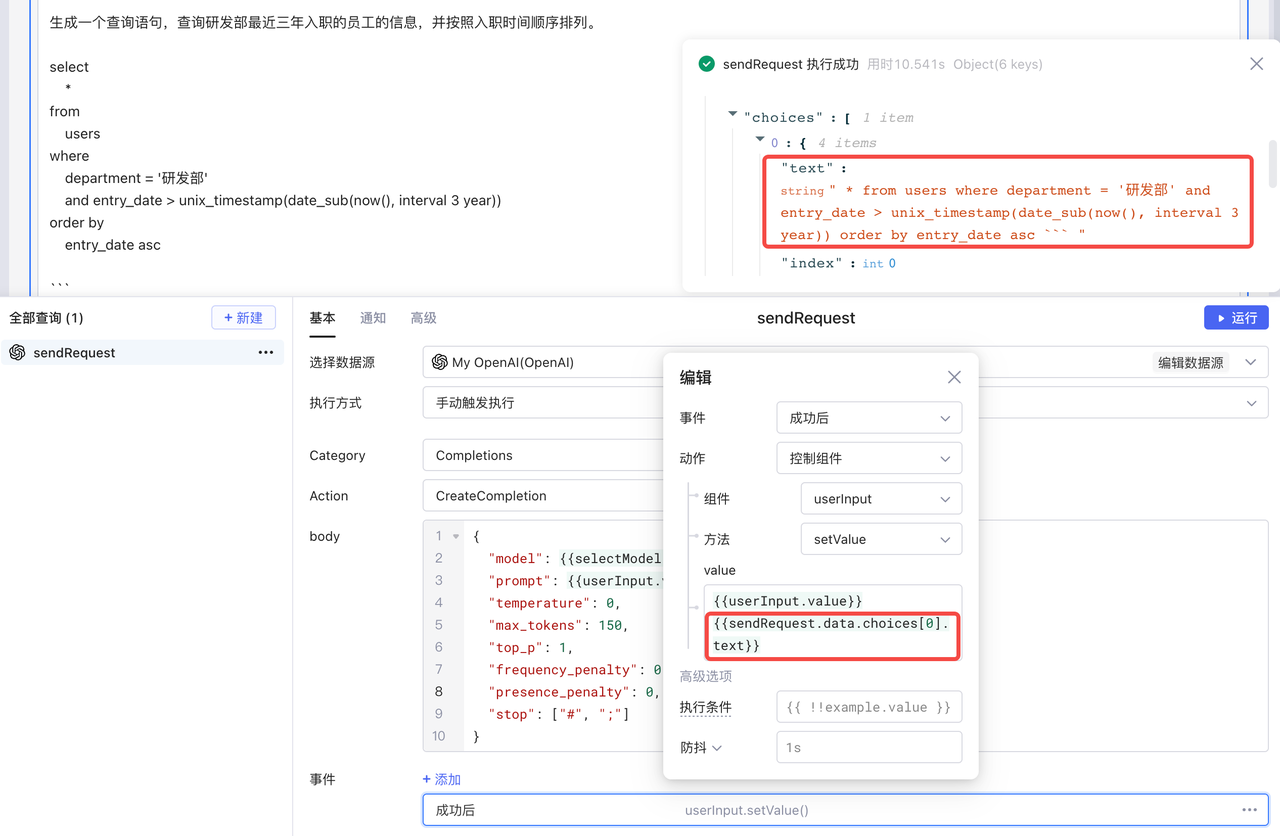Close the 编辑 event dialog
The height and width of the screenshot is (836, 1280).
click(x=954, y=377)
